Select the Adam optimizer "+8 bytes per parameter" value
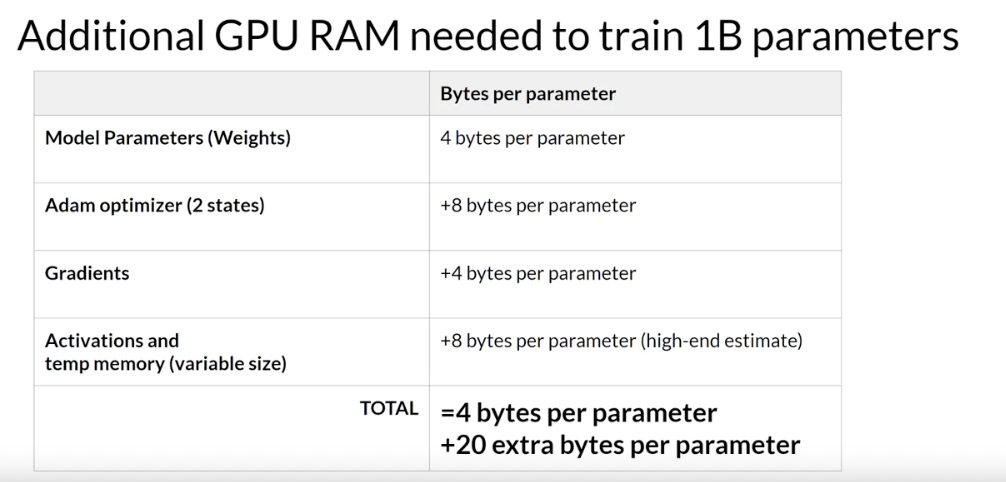The height and width of the screenshot is (482, 1006). pos(537,206)
